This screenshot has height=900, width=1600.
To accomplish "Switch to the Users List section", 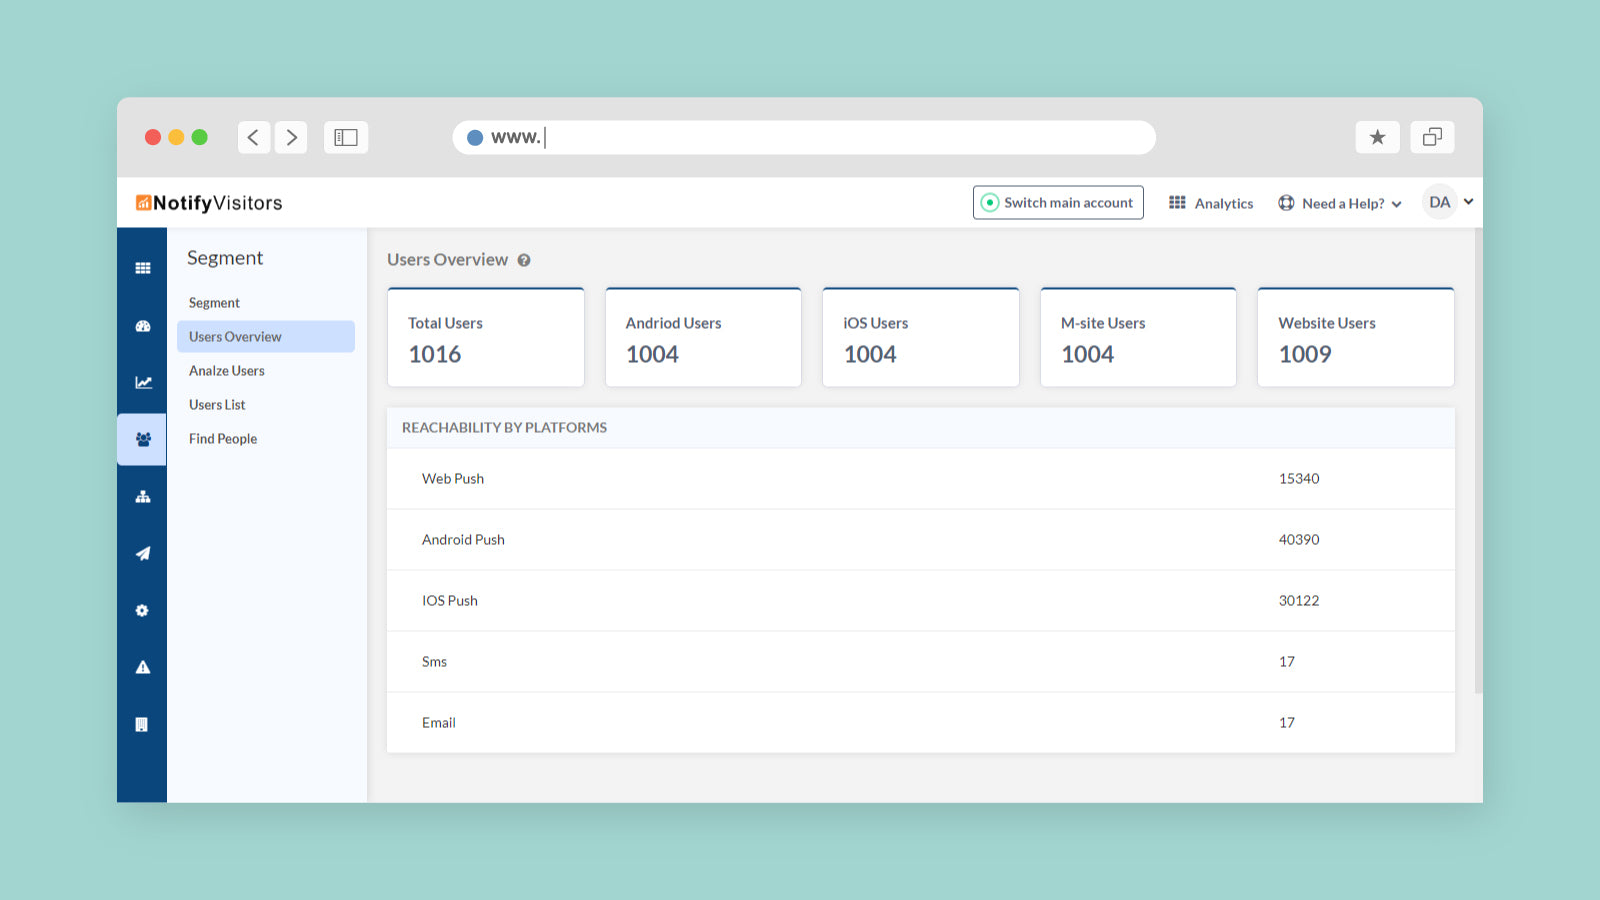I will [217, 404].
